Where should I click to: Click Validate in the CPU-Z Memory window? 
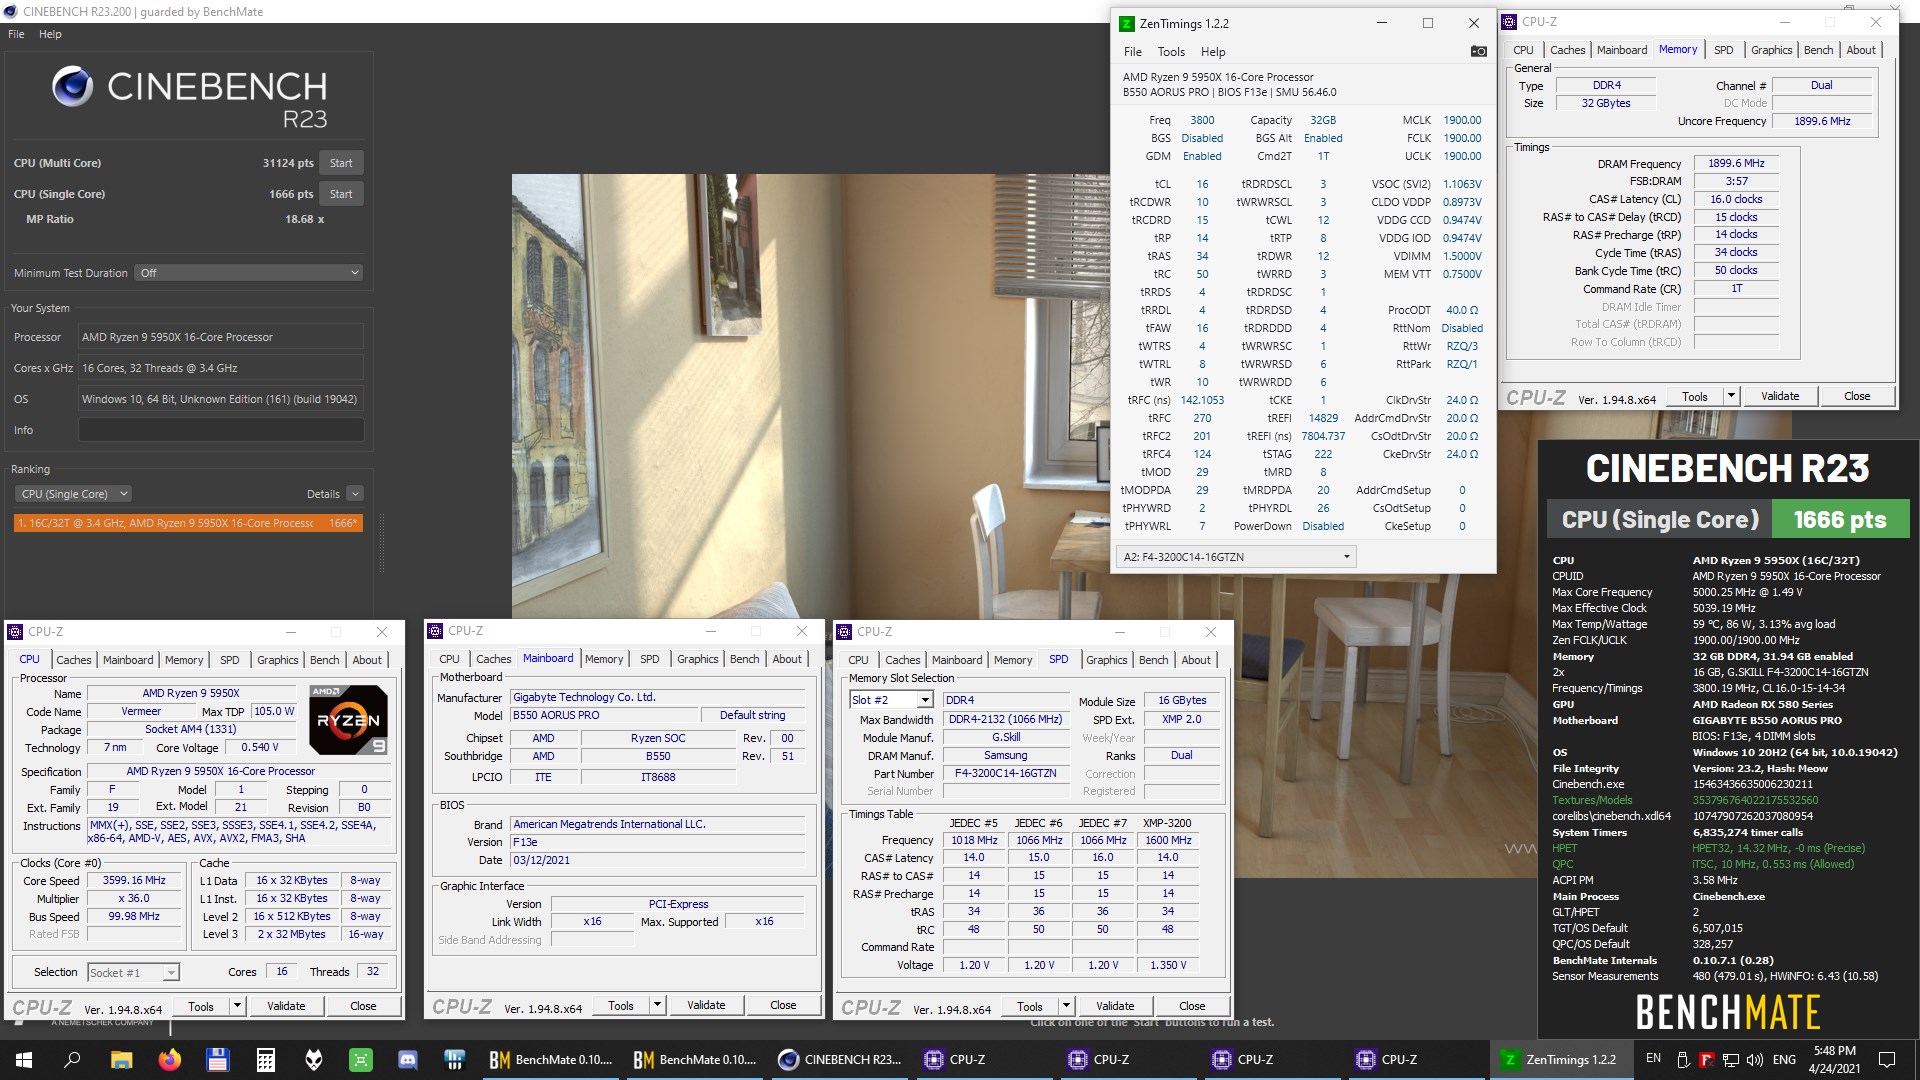point(1779,397)
